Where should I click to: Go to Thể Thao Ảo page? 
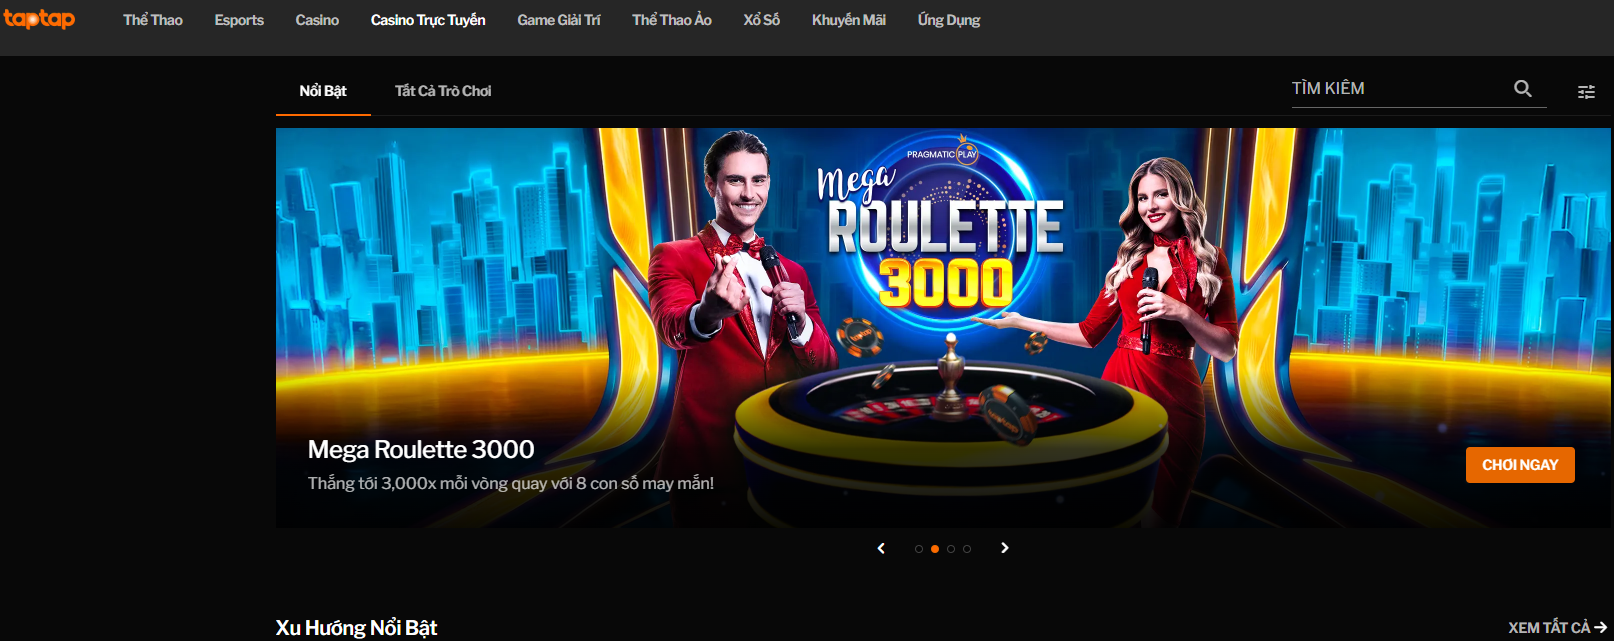pos(672,20)
